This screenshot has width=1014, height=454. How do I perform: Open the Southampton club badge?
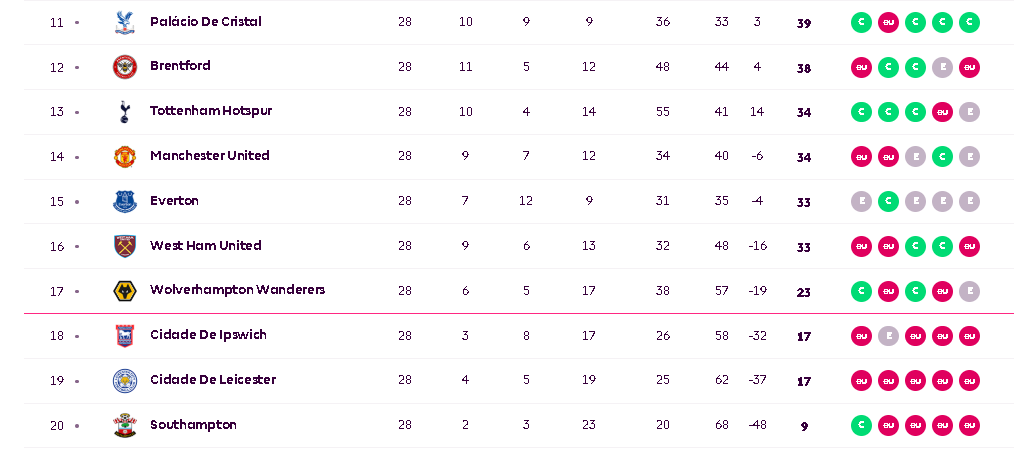pyautogui.click(x=124, y=425)
